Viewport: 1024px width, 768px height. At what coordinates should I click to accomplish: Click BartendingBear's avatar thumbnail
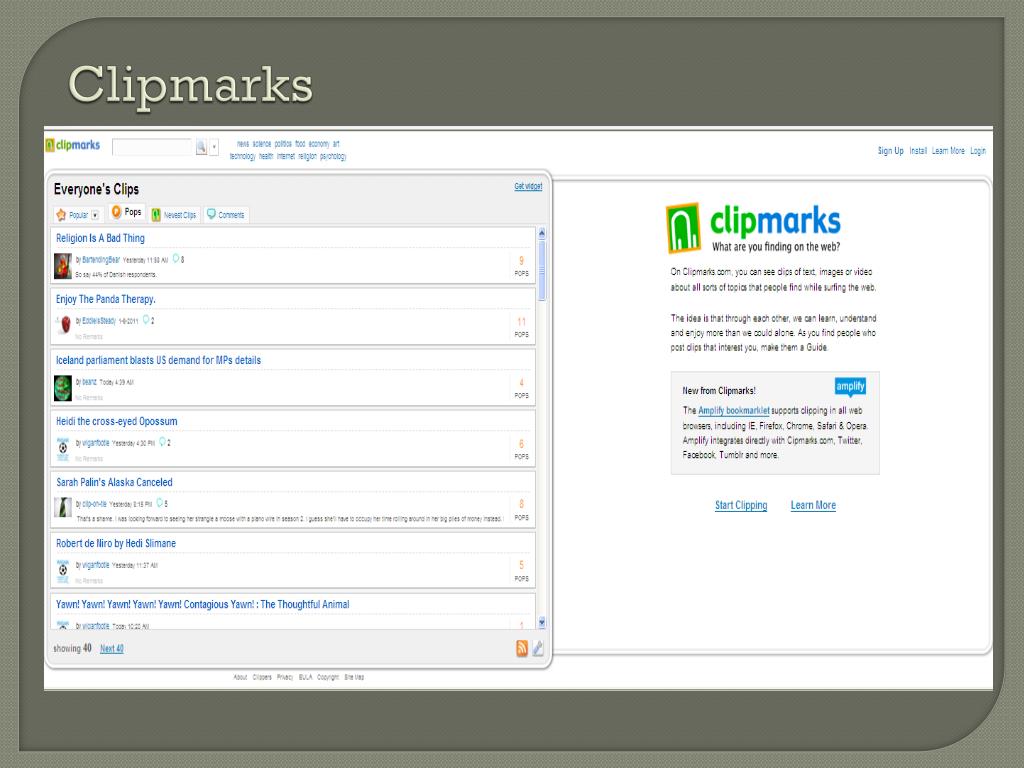pos(63,266)
